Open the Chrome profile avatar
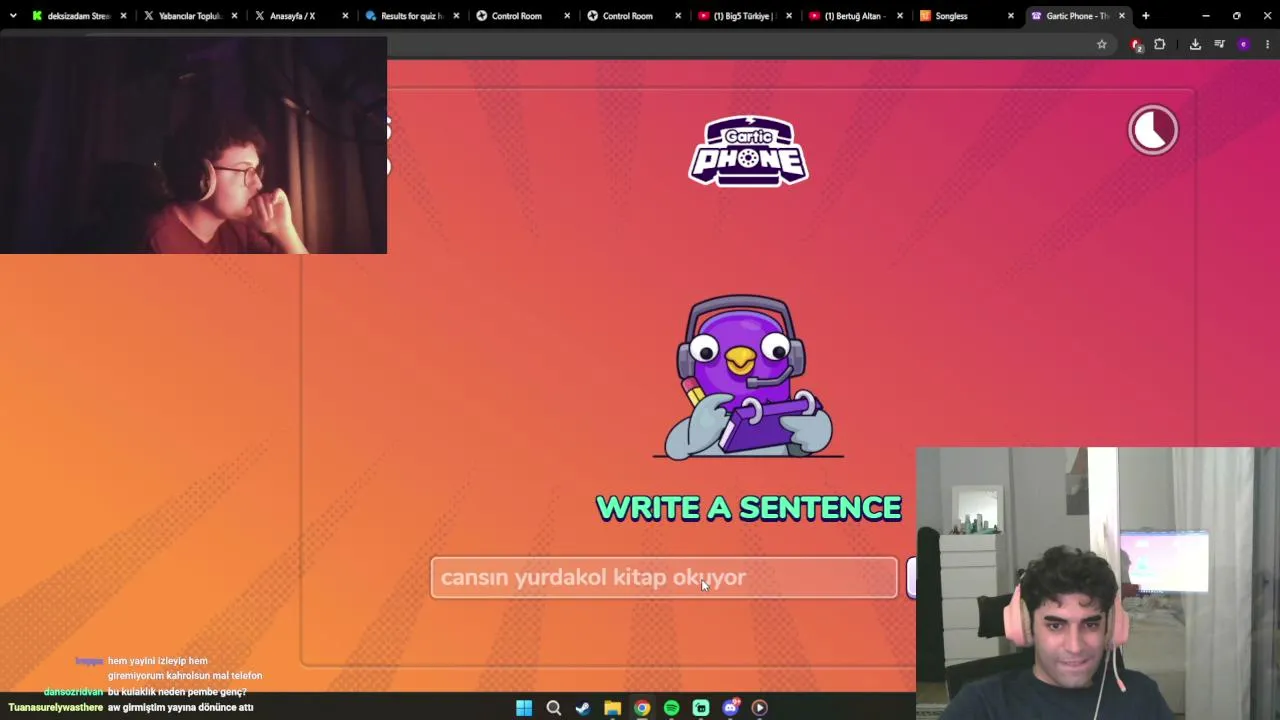1280x720 pixels. 1243,44
